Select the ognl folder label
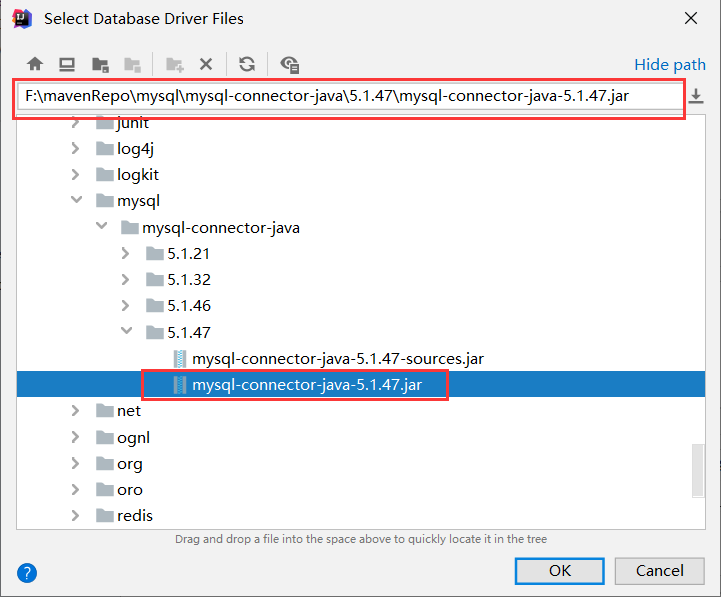 pyautogui.click(x=133, y=438)
